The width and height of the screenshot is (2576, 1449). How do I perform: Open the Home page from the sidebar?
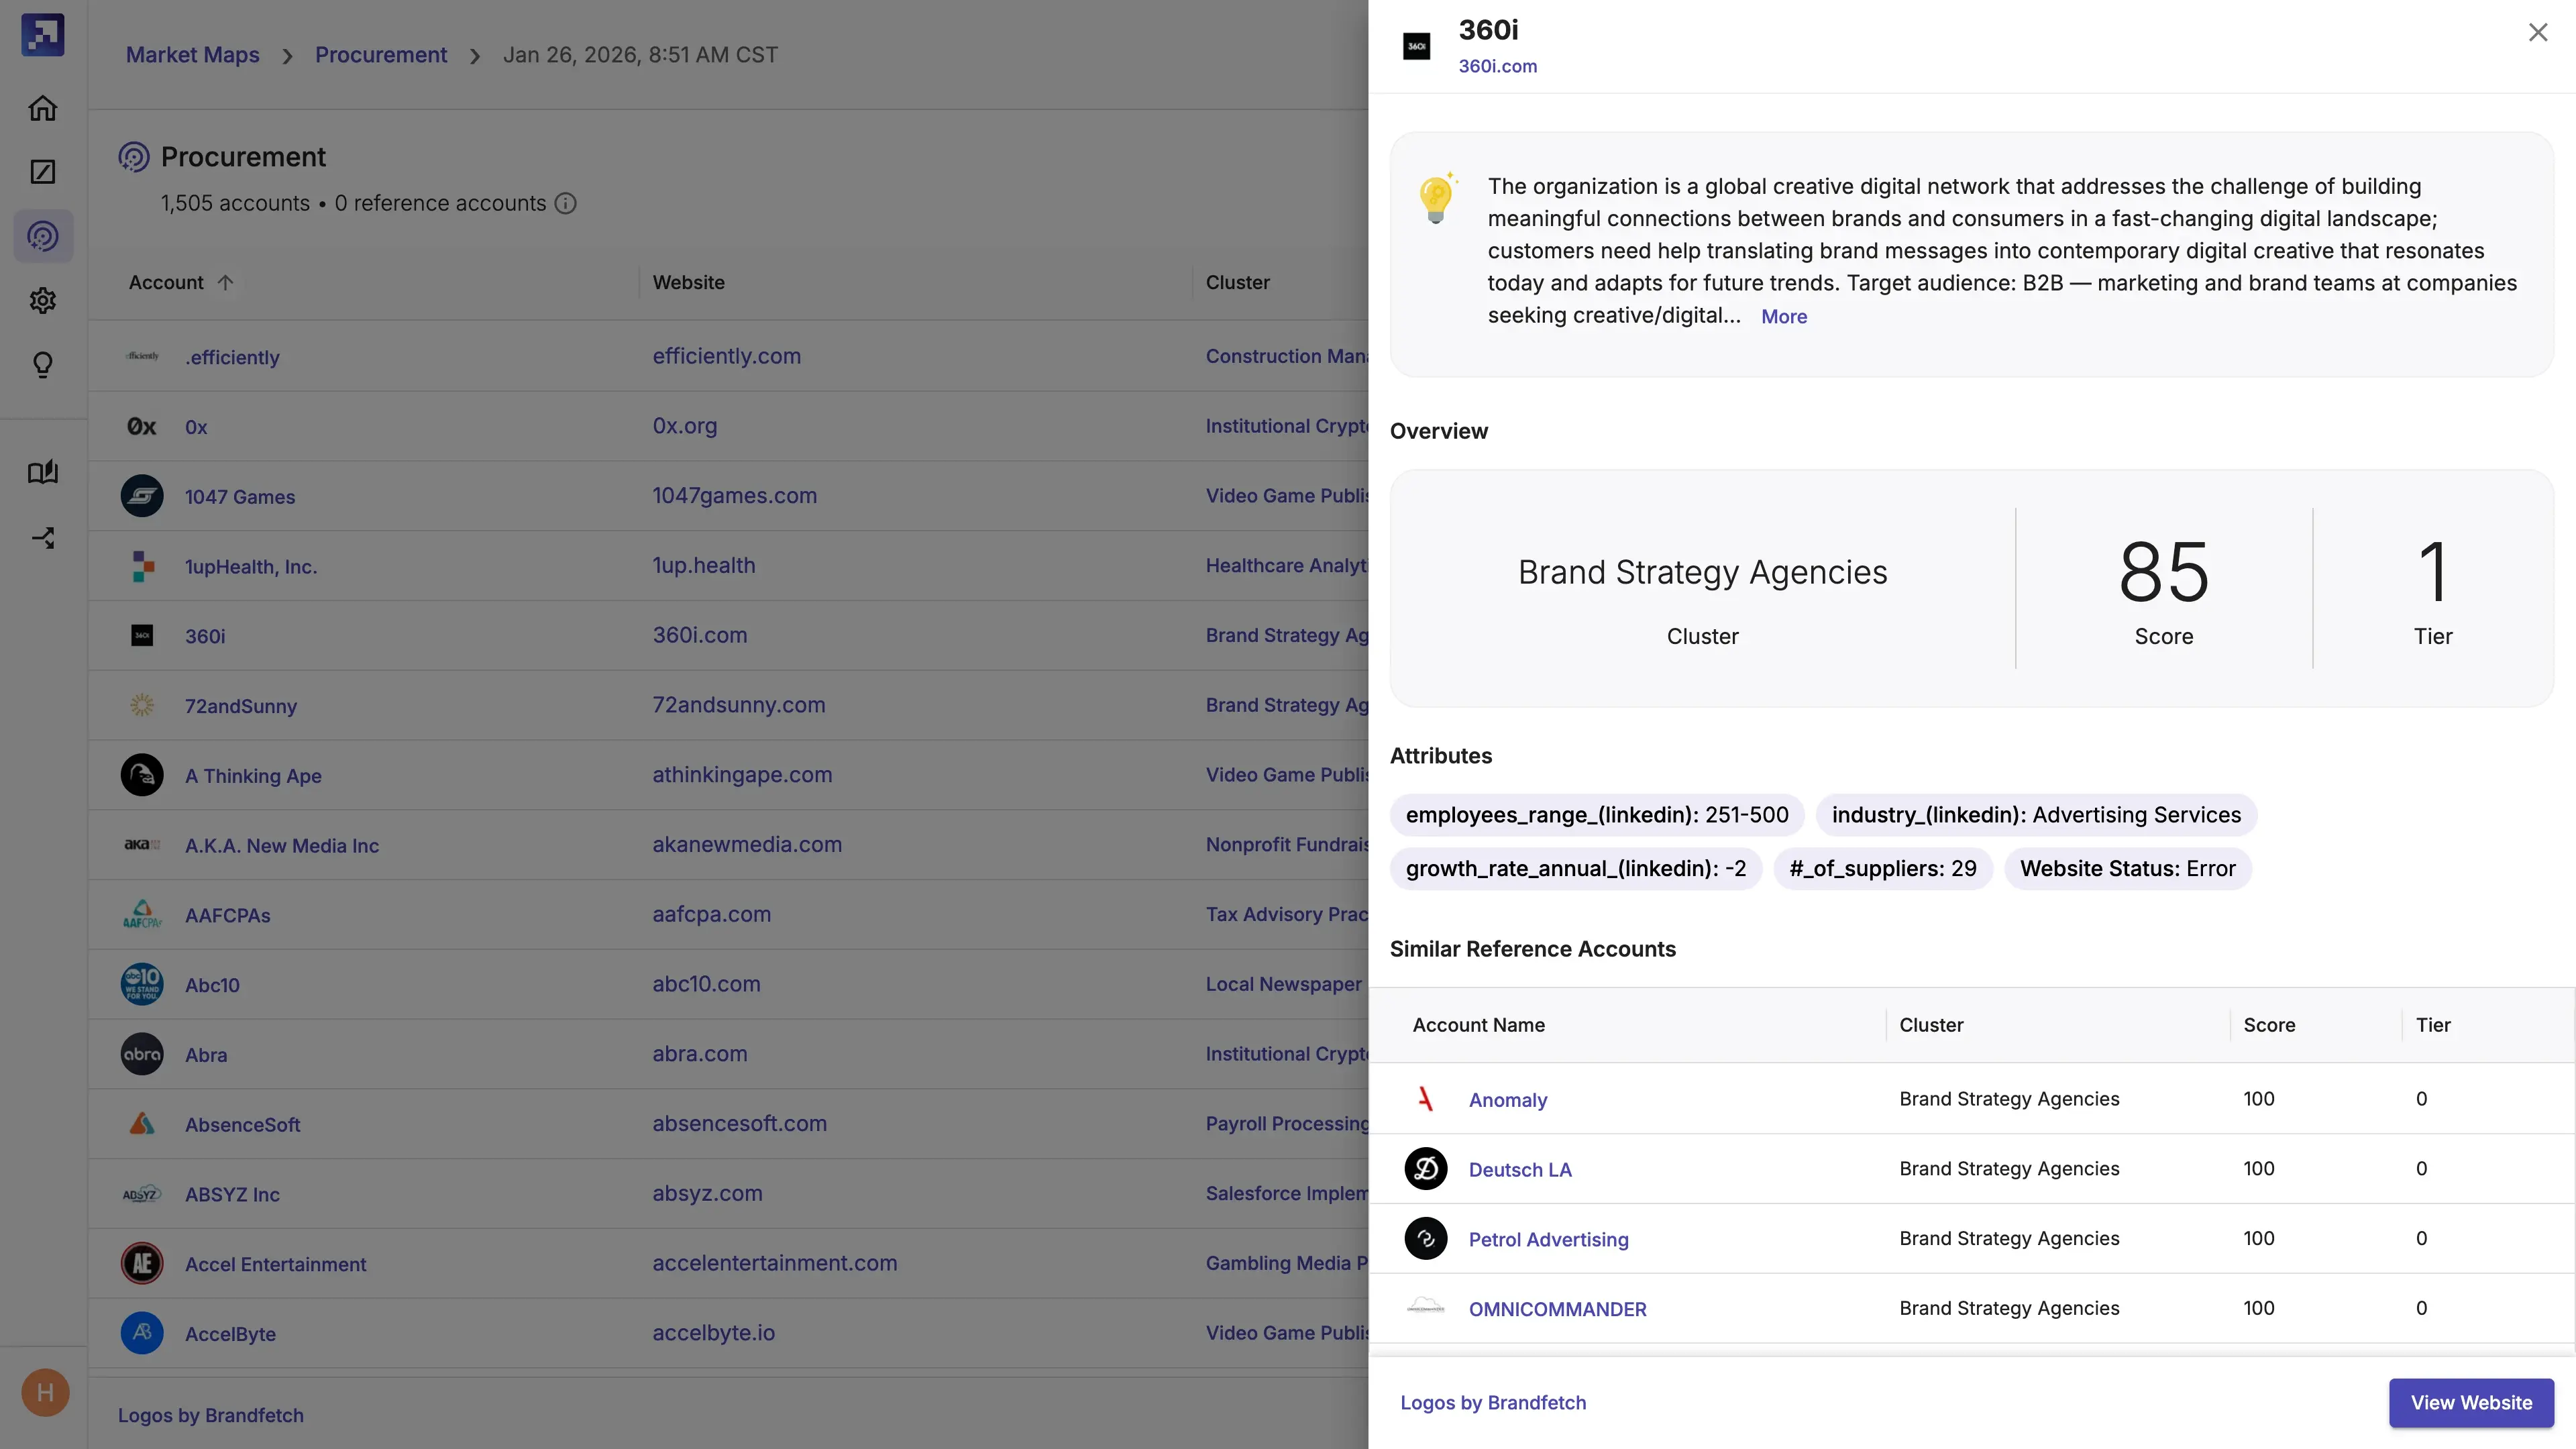(x=43, y=108)
